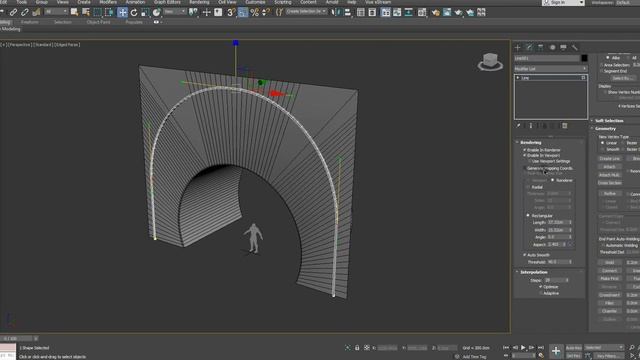
Task: Open the selection filter All dropdown
Action: point(56,12)
